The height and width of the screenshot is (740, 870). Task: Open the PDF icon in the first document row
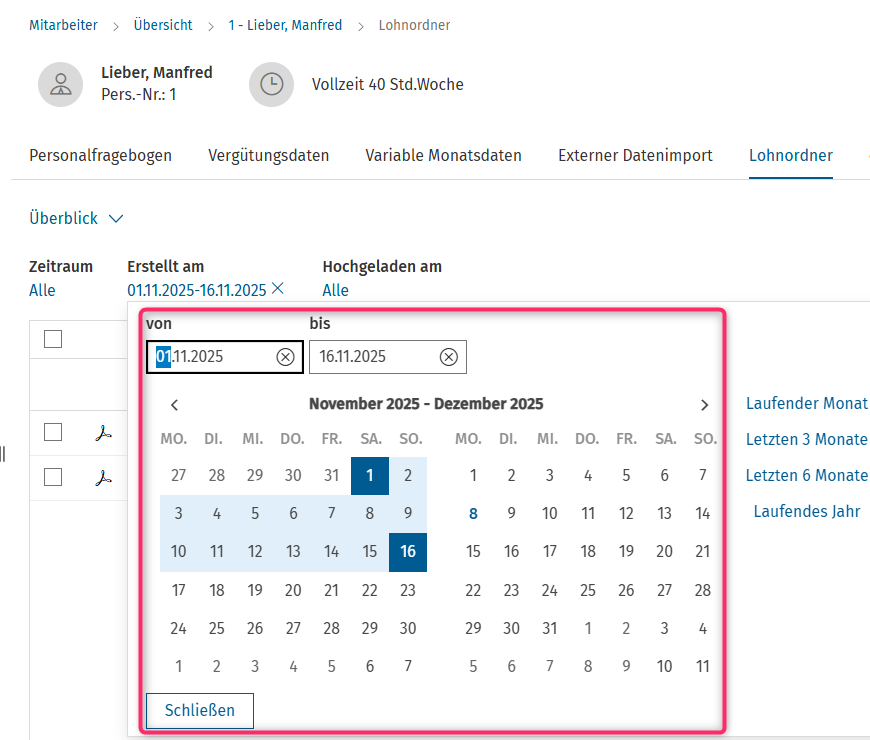[x=103, y=433]
